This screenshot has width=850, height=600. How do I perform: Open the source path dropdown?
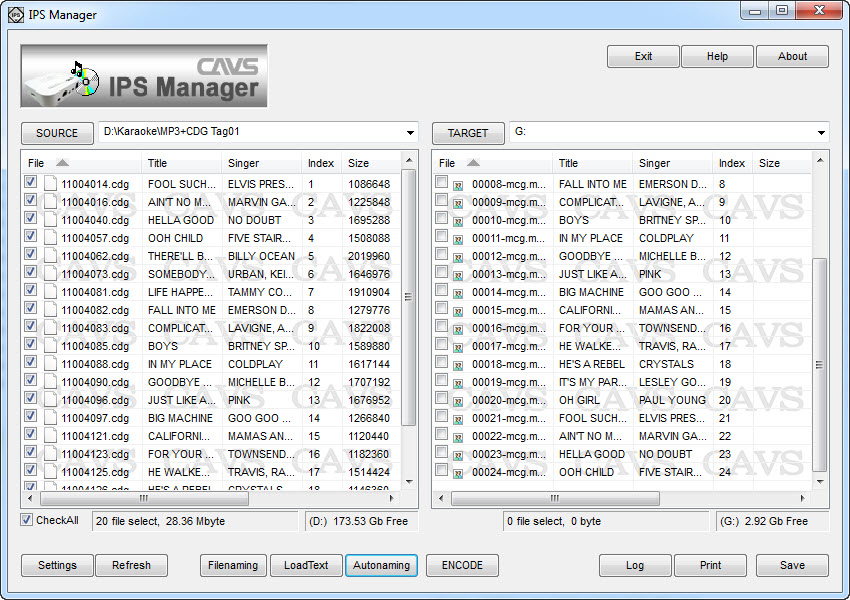410,133
